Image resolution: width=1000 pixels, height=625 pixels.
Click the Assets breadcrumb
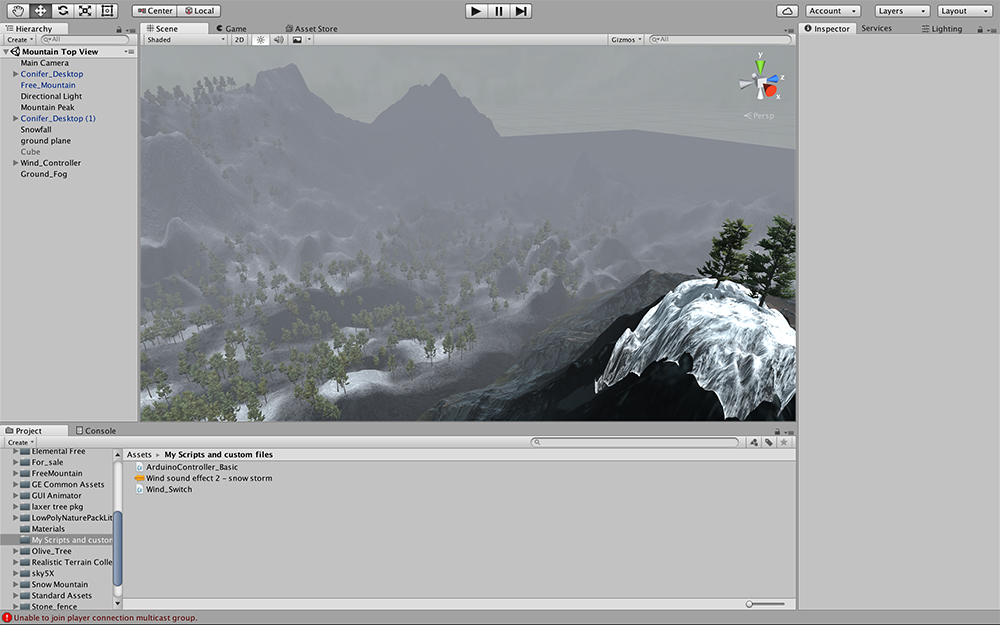coord(139,455)
